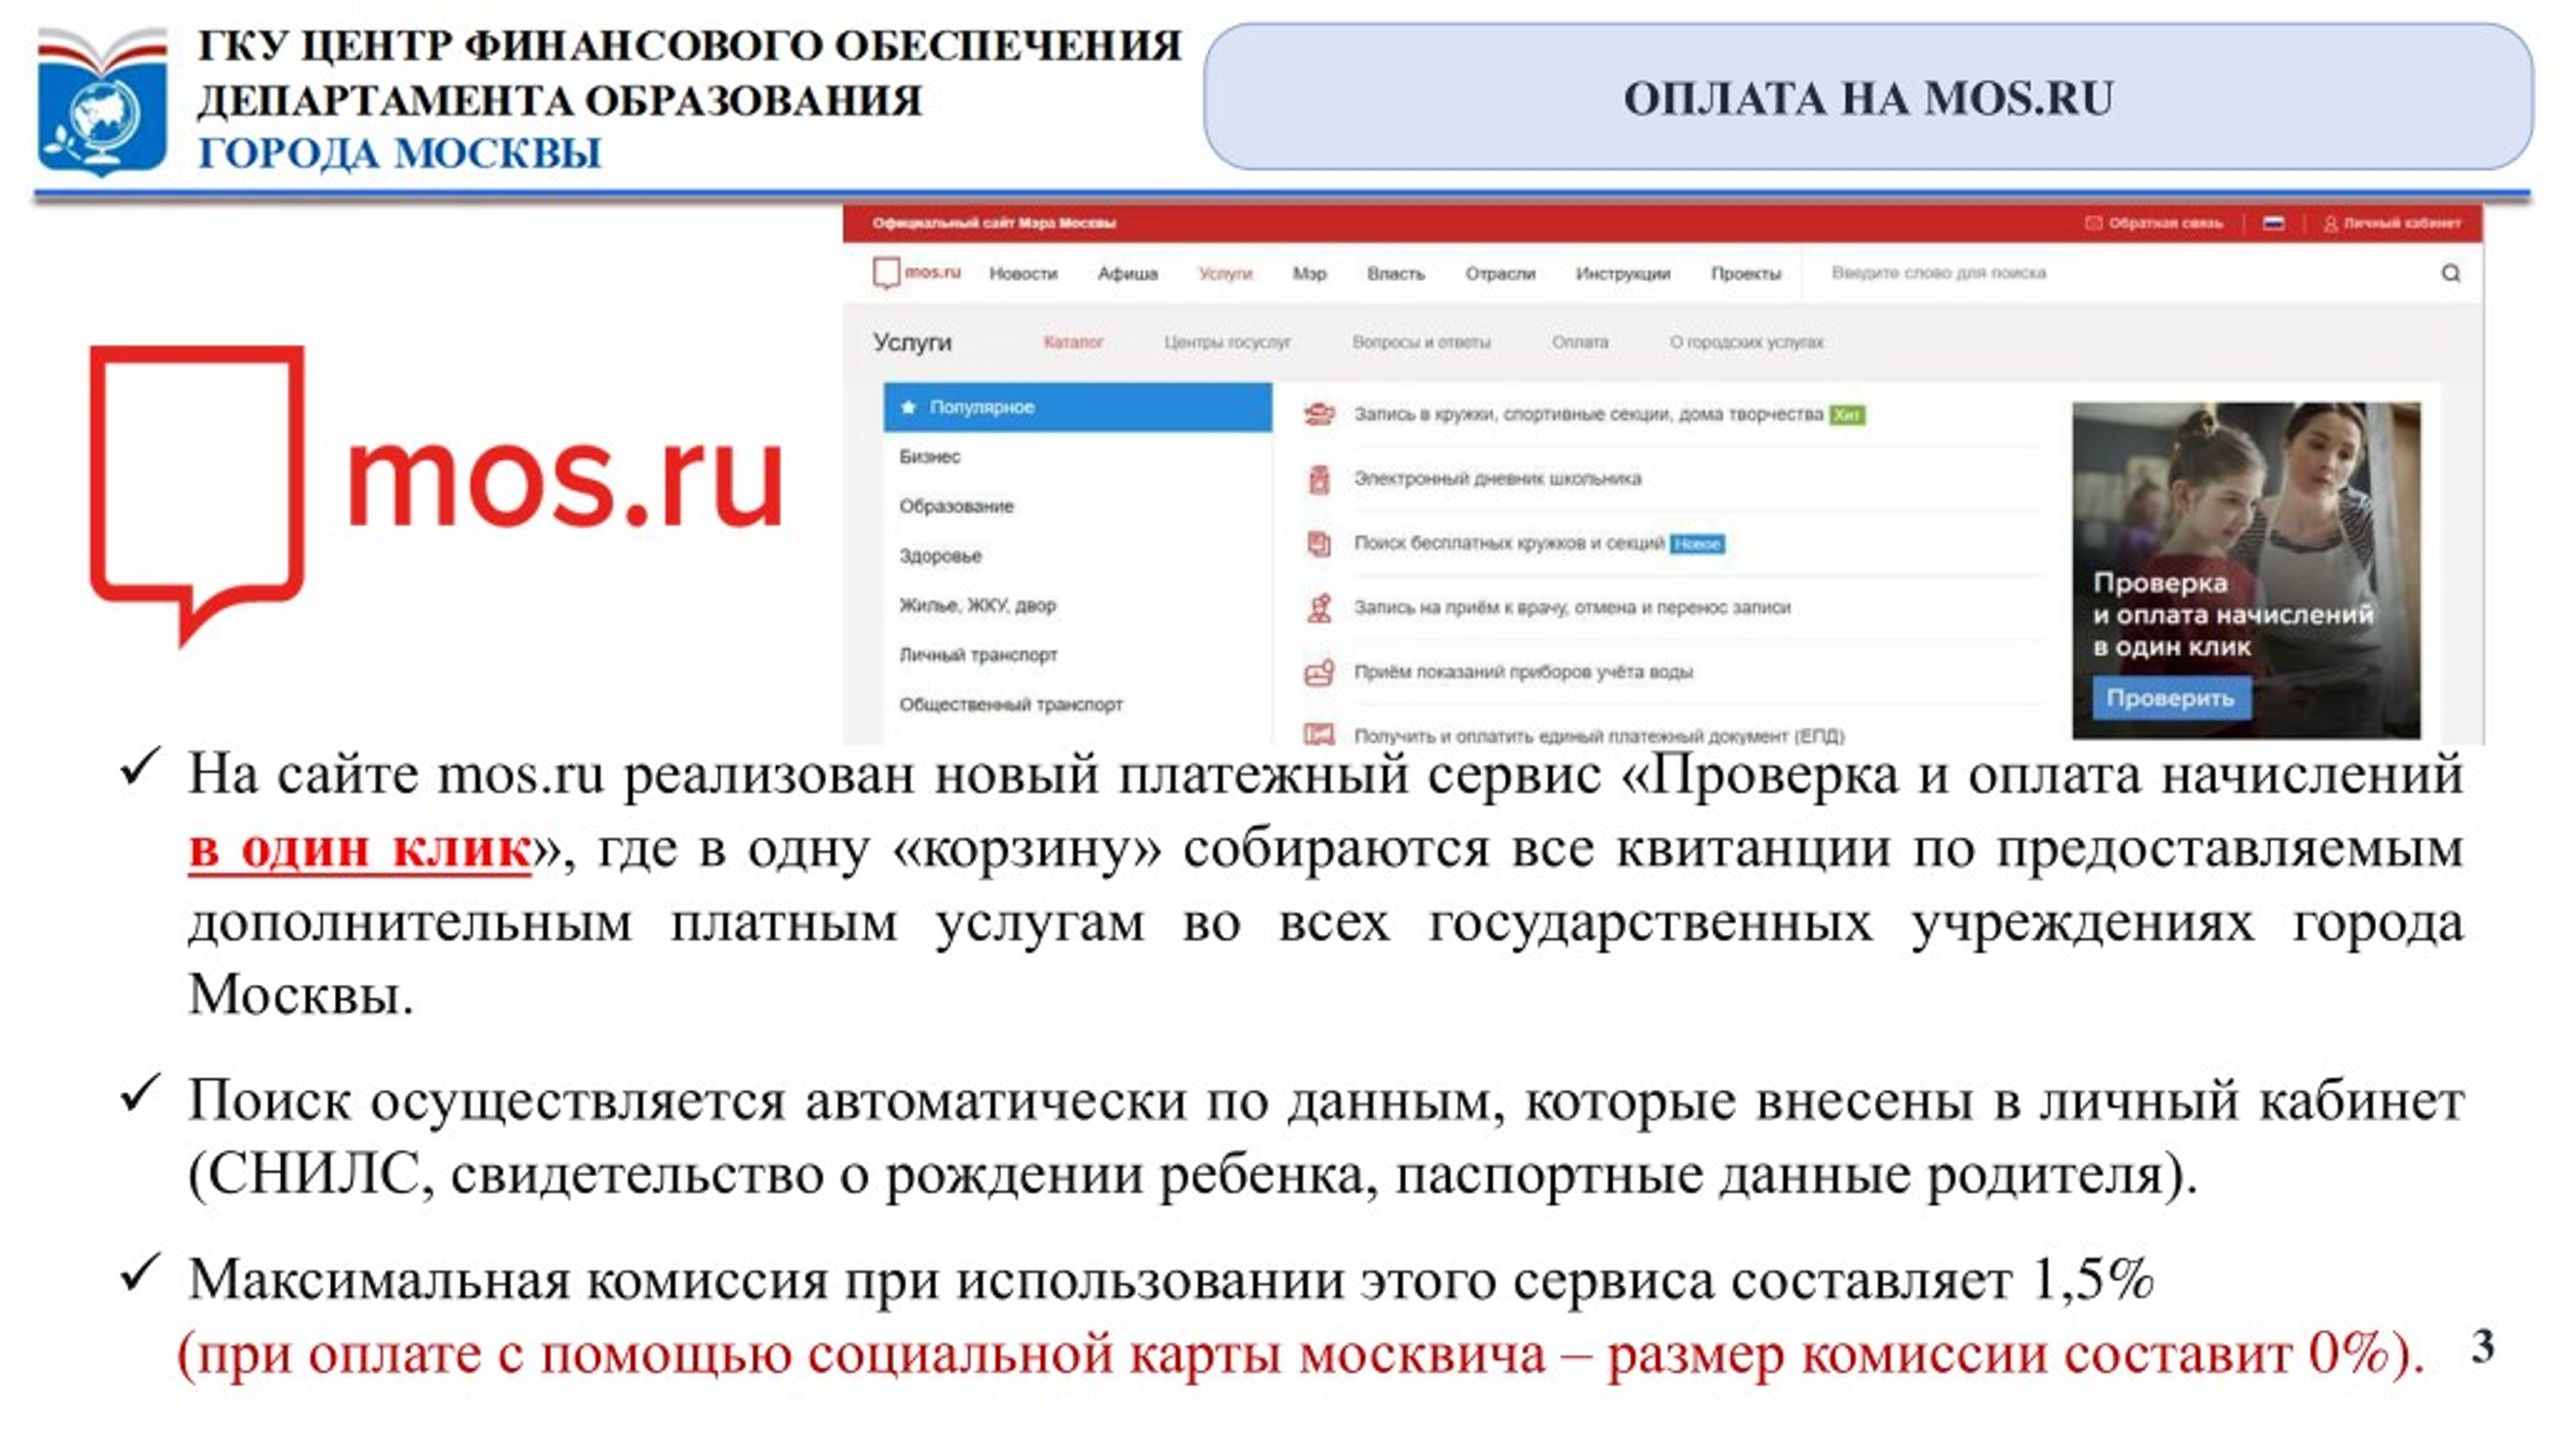Click the star icon next to Популярное
This screenshot has width=2560, height=1440.
click(x=908, y=407)
